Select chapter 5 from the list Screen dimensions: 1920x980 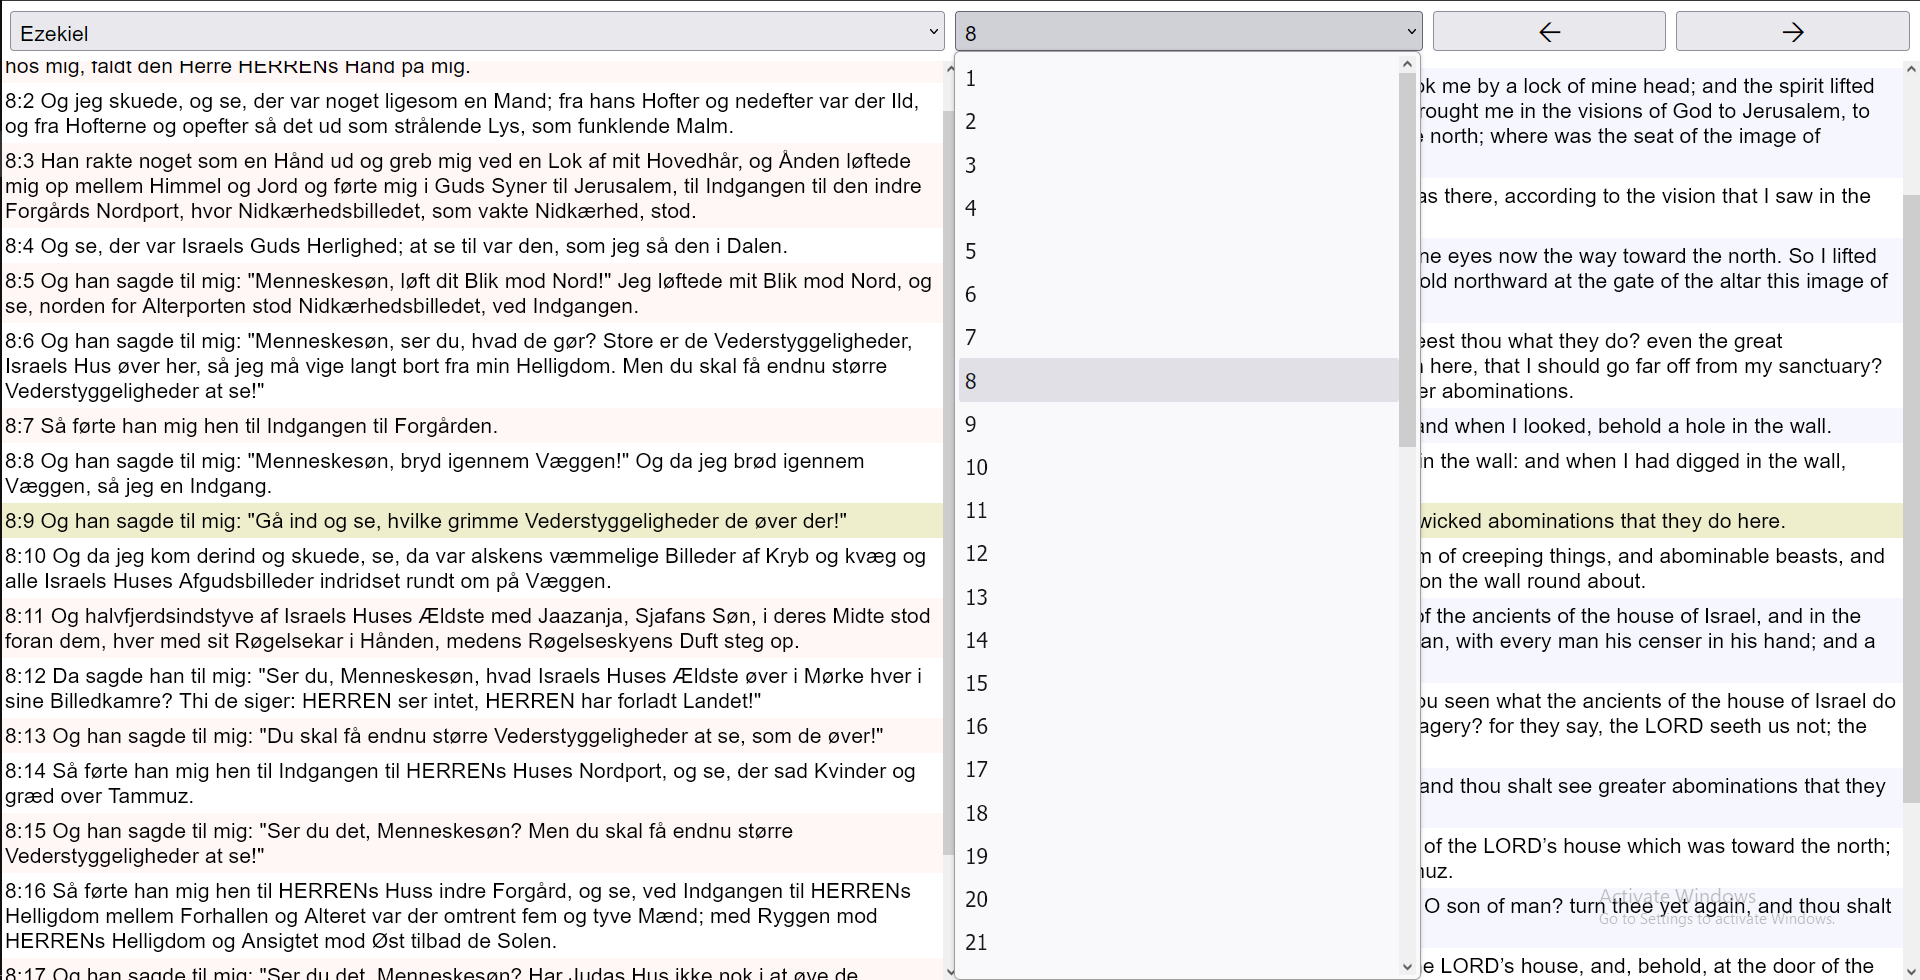[x=1178, y=251]
